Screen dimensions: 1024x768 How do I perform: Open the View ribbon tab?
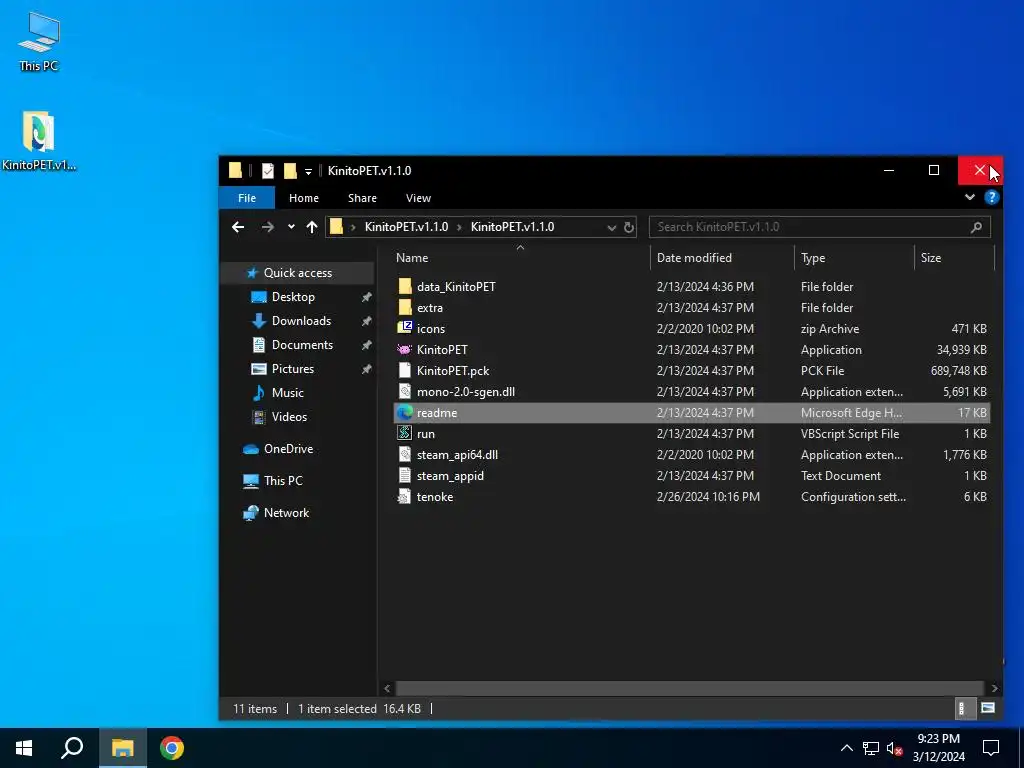tap(419, 198)
